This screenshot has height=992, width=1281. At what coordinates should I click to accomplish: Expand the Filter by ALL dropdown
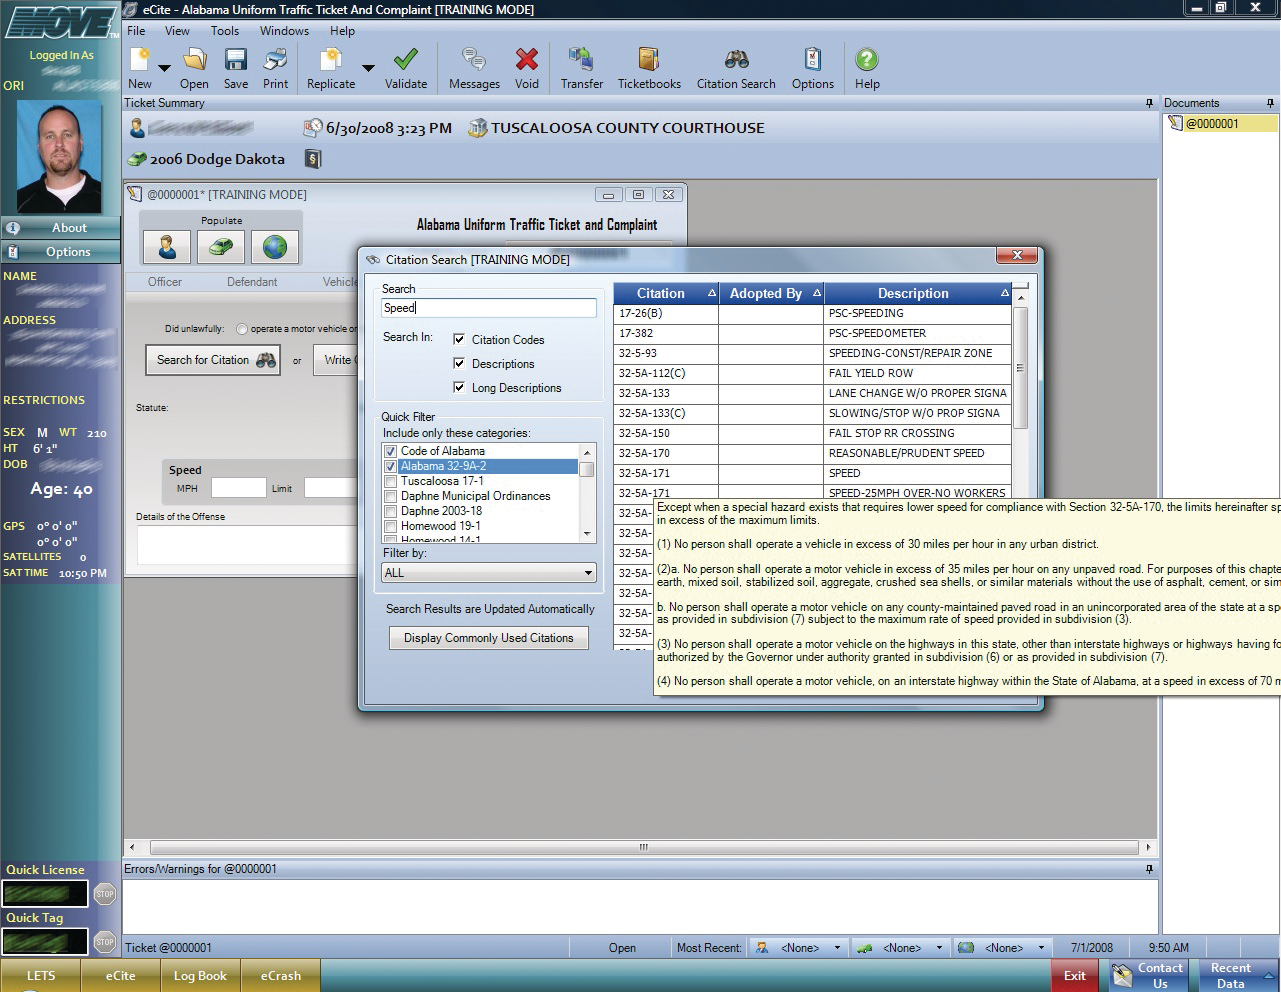tap(588, 573)
